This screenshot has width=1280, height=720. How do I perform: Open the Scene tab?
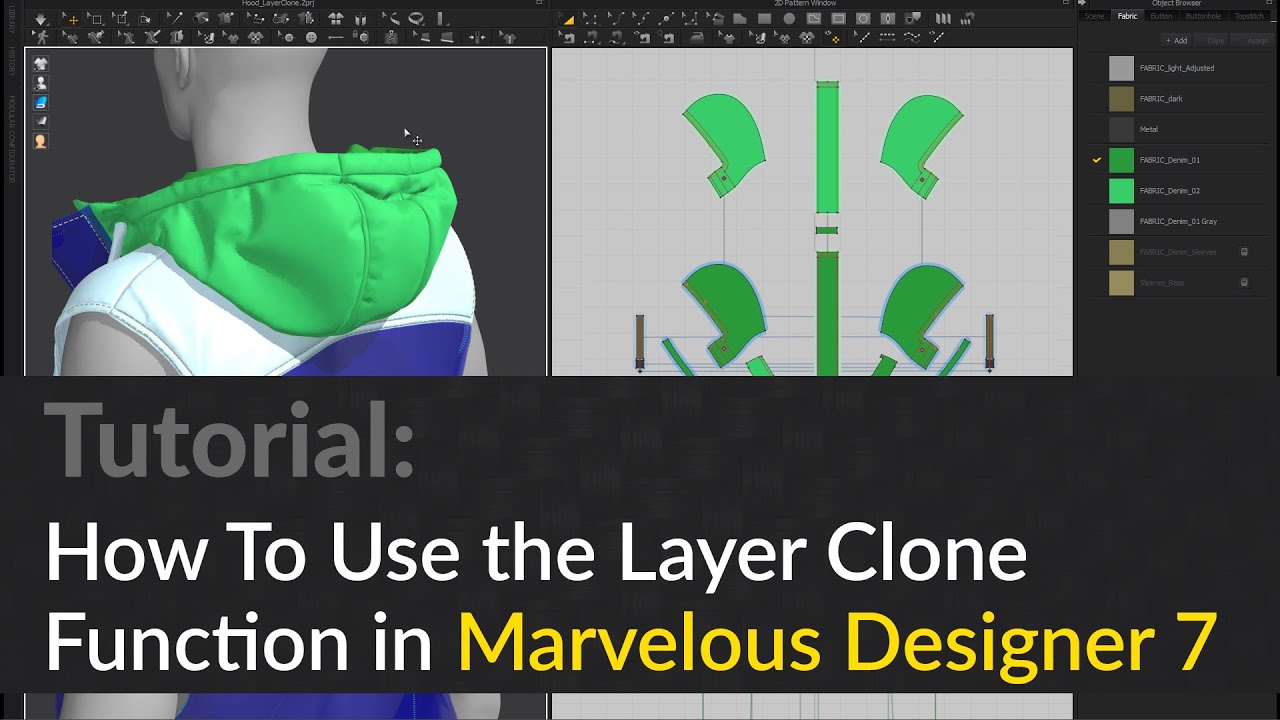pyautogui.click(x=1095, y=16)
